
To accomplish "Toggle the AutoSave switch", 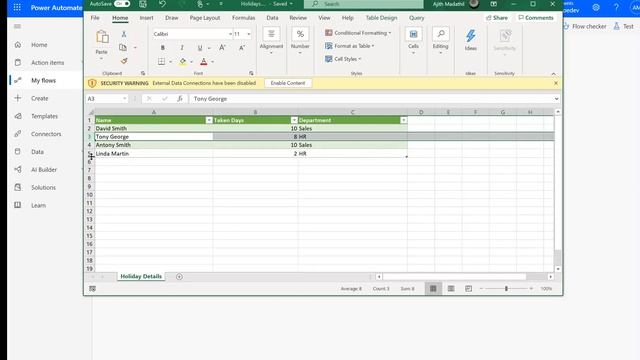I will [122, 4].
